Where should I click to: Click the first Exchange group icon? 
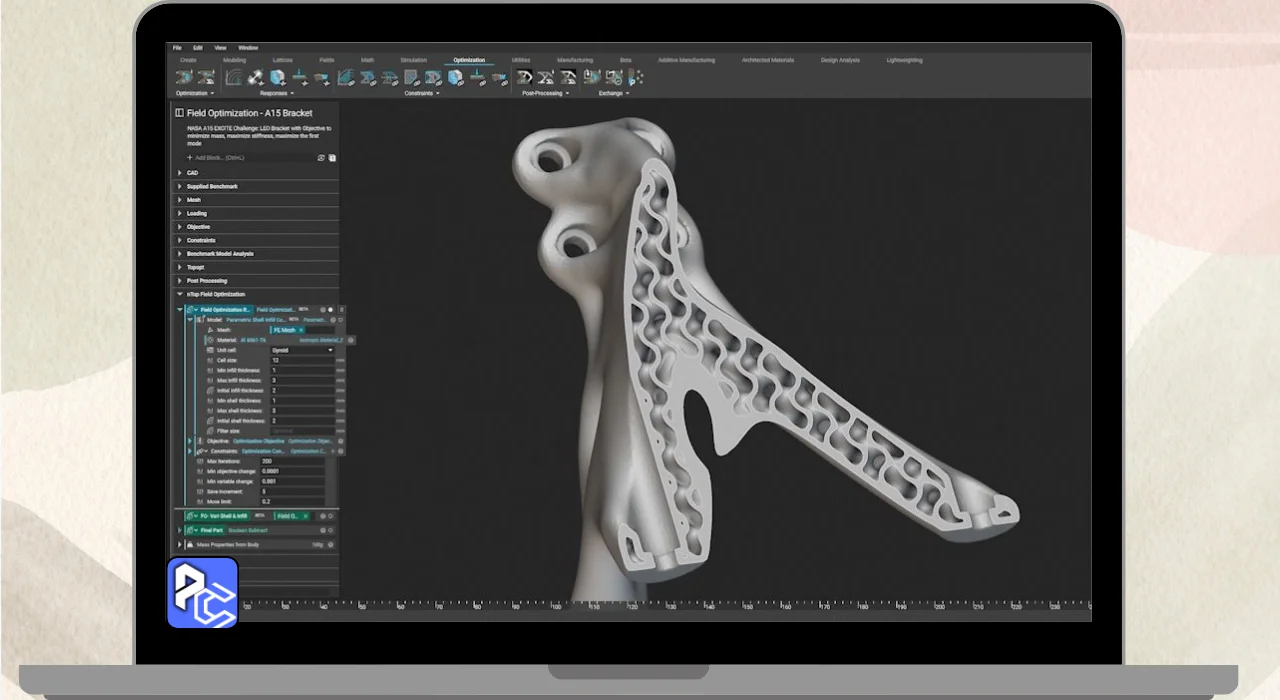pos(591,77)
